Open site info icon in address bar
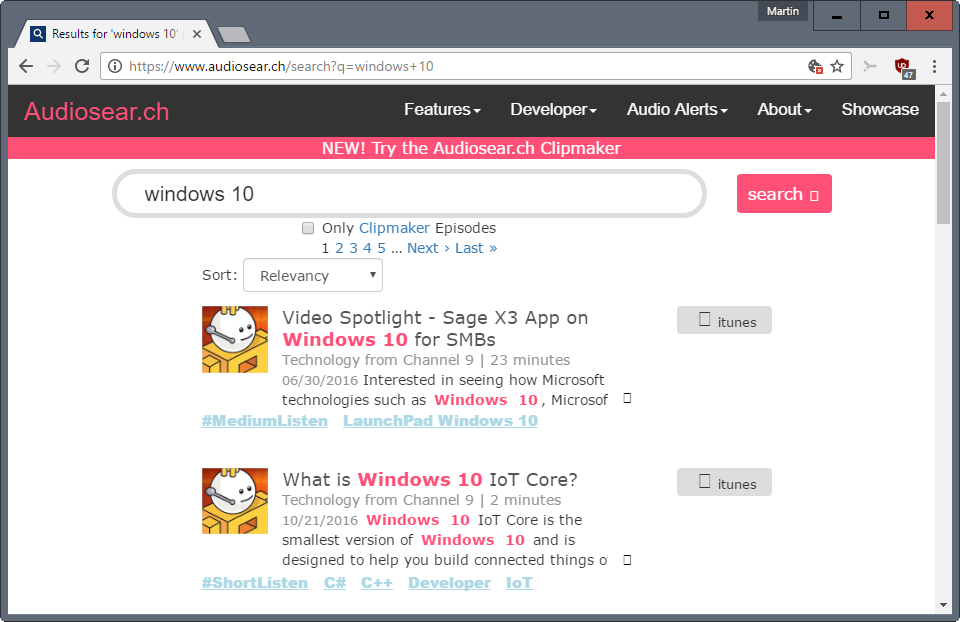 tap(115, 66)
